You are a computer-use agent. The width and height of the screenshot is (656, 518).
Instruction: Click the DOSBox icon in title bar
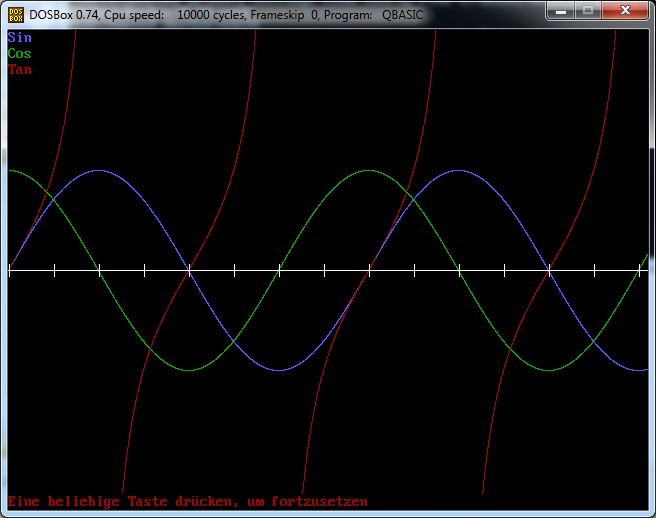[x=16, y=15]
